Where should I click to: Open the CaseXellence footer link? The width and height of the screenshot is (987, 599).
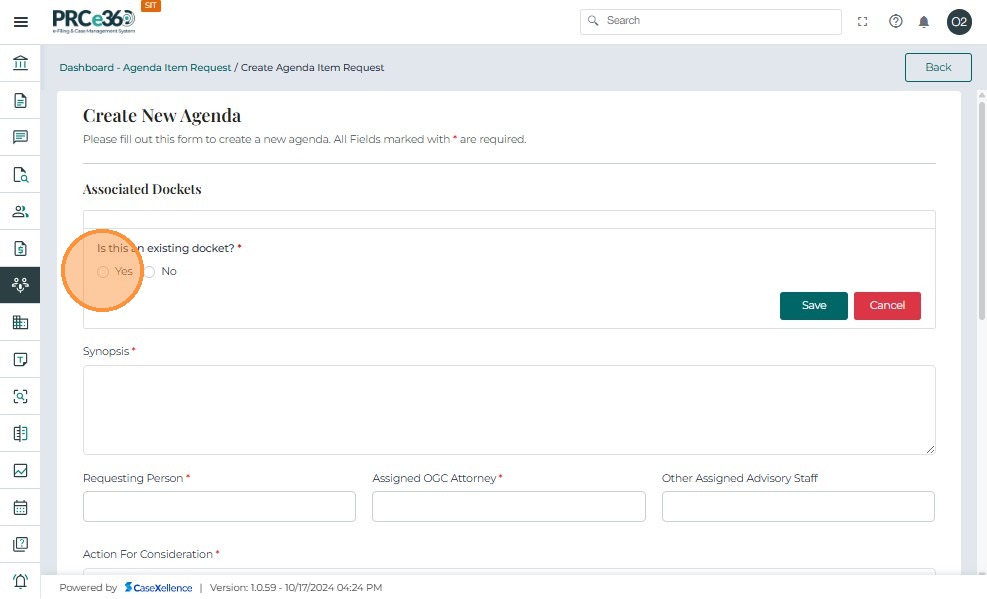click(x=158, y=588)
